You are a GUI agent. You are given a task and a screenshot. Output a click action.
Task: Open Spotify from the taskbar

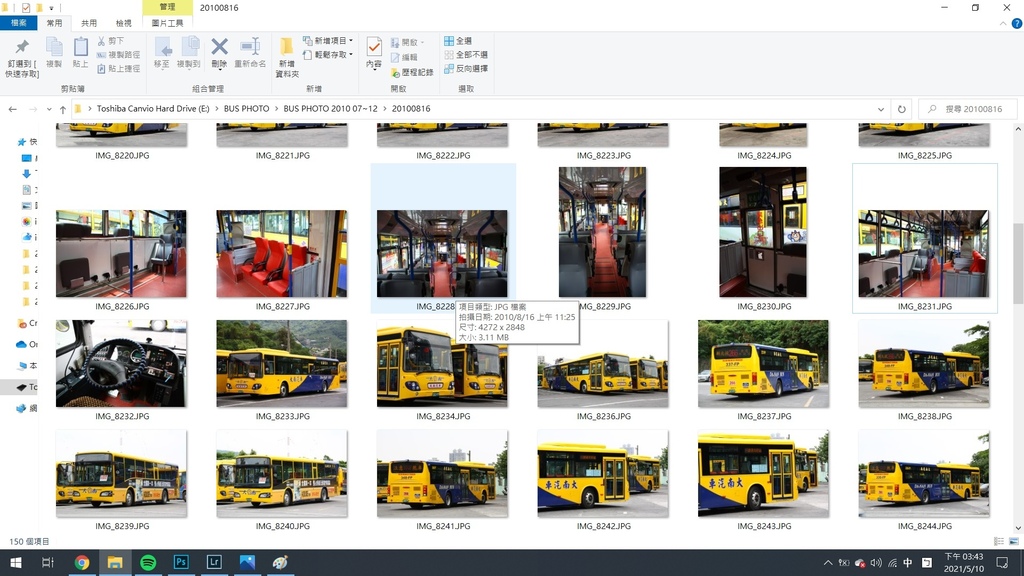point(148,563)
